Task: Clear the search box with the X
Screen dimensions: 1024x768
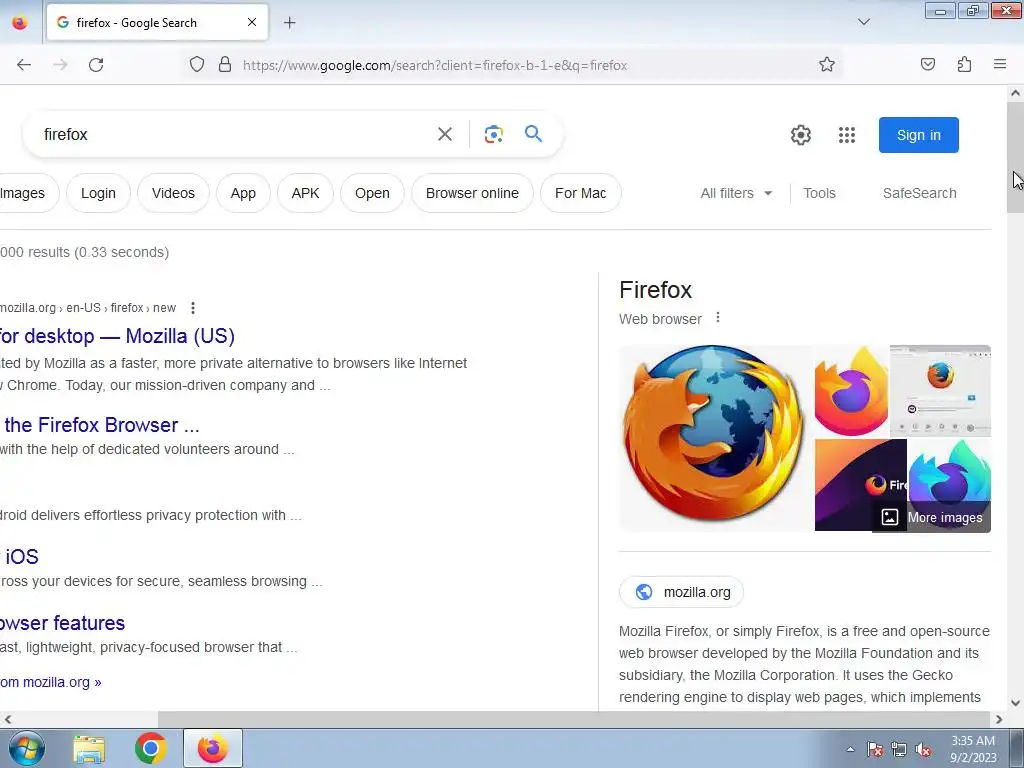Action: click(x=445, y=134)
